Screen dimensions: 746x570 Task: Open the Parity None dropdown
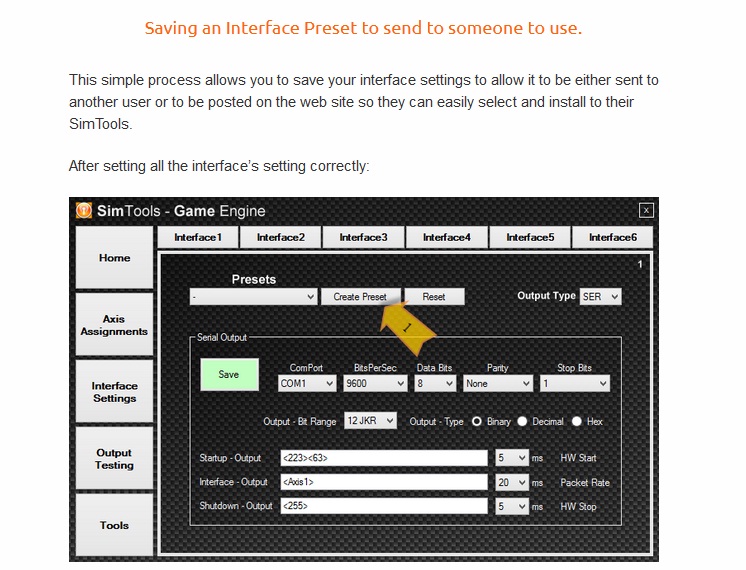coord(498,383)
